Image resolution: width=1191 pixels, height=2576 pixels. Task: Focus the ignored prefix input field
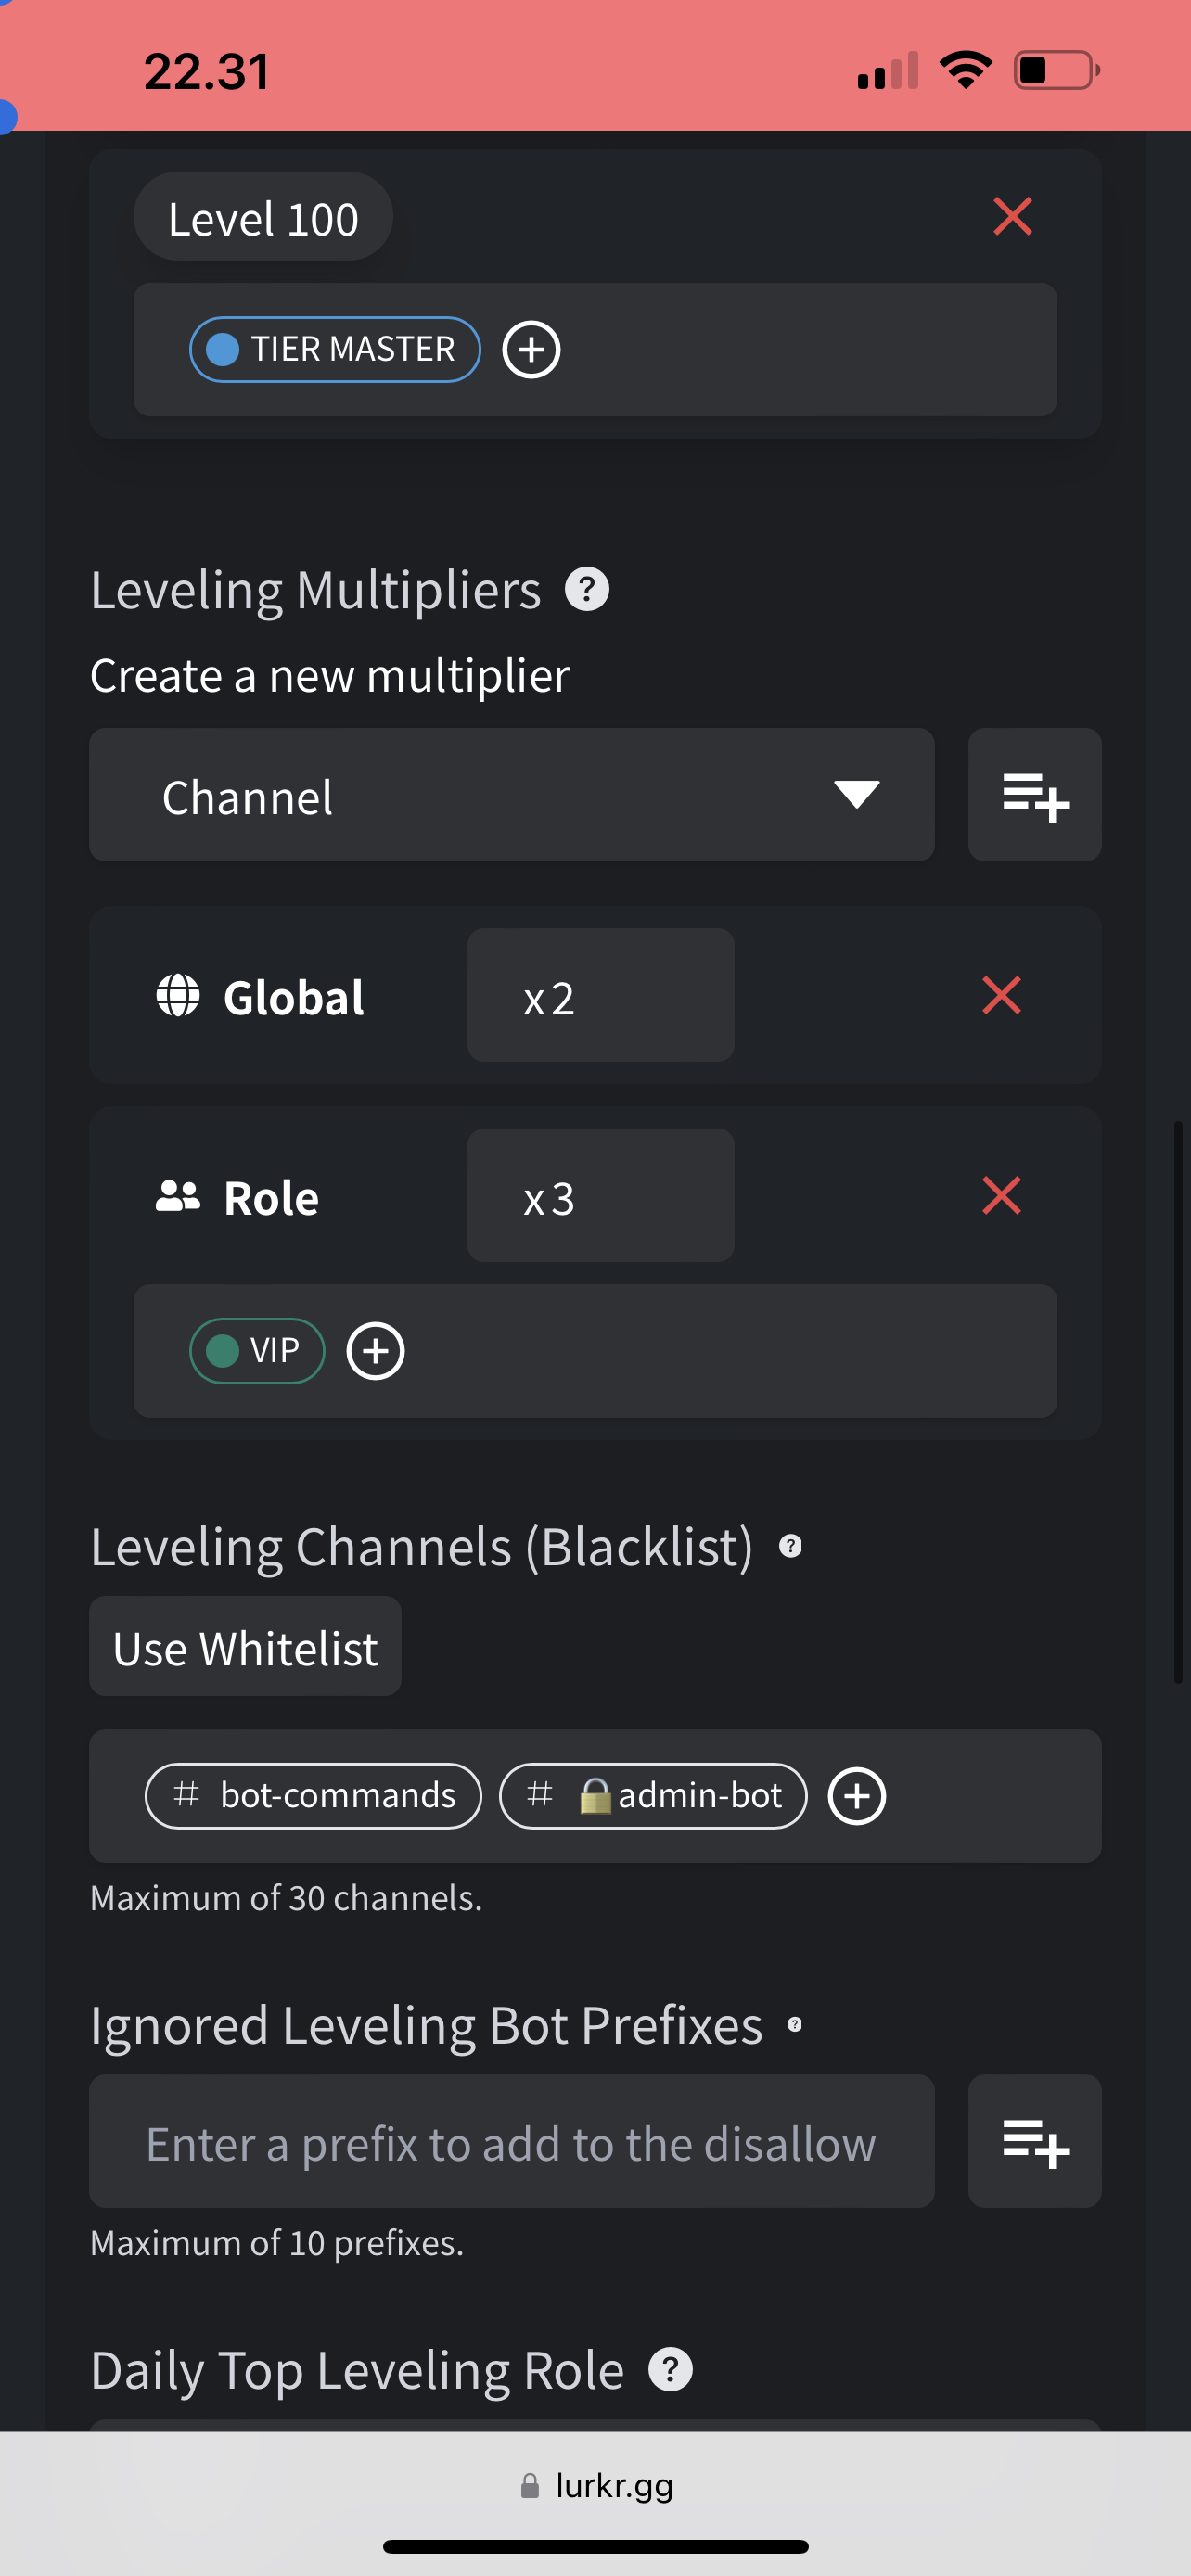click(511, 2142)
